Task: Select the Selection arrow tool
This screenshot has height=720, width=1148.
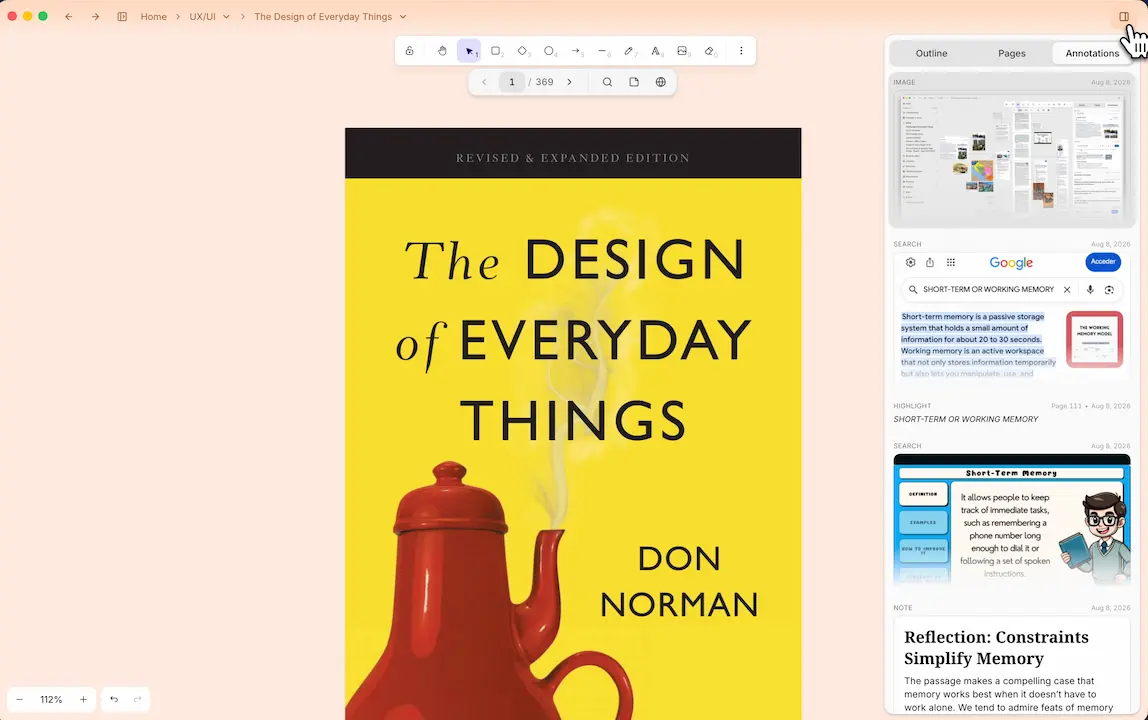Action: coord(469,51)
